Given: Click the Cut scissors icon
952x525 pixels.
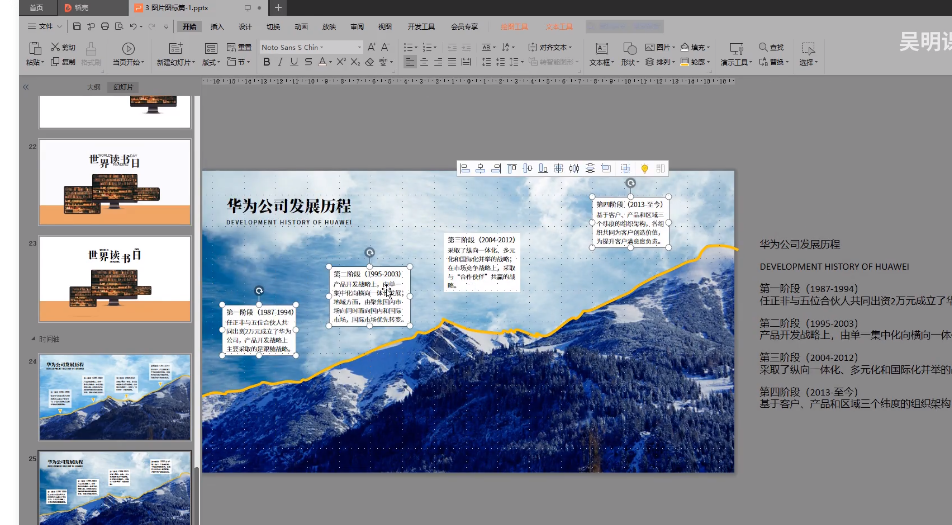Looking at the screenshot, I should point(55,47).
